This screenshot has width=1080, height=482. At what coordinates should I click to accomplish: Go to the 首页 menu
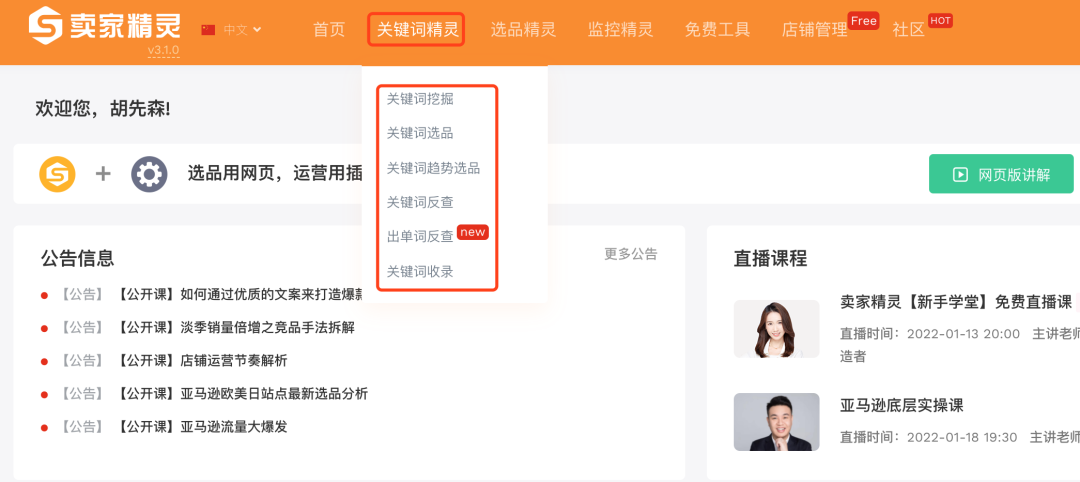329,30
